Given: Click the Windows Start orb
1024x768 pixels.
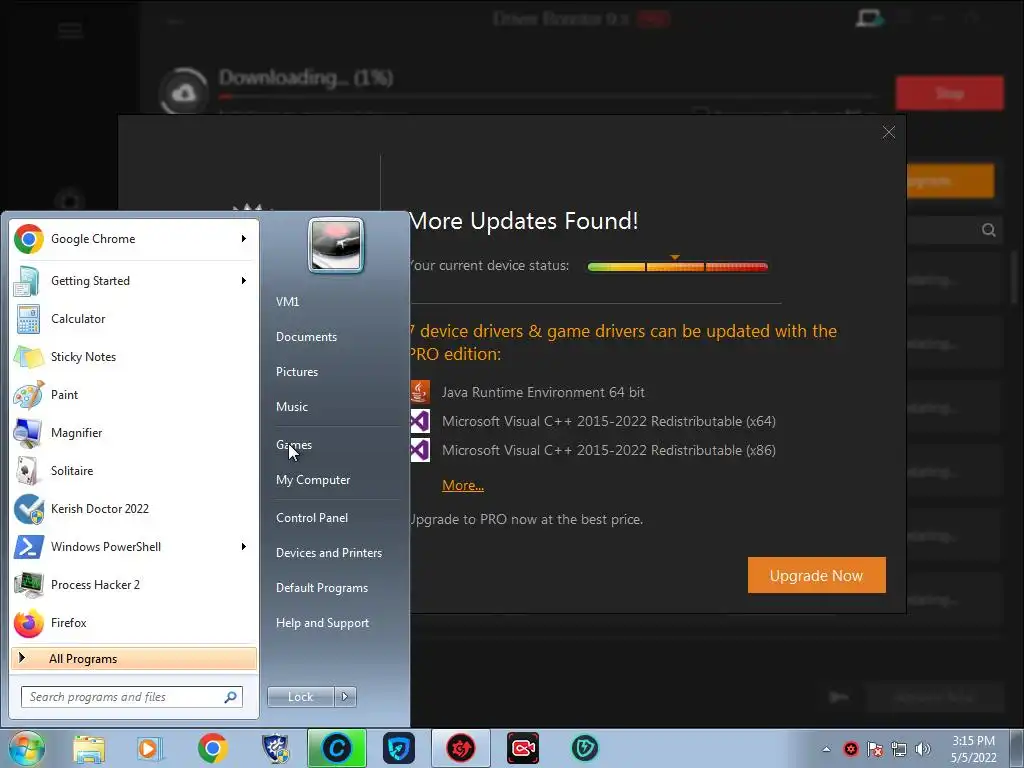Looking at the screenshot, I should coord(26,748).
